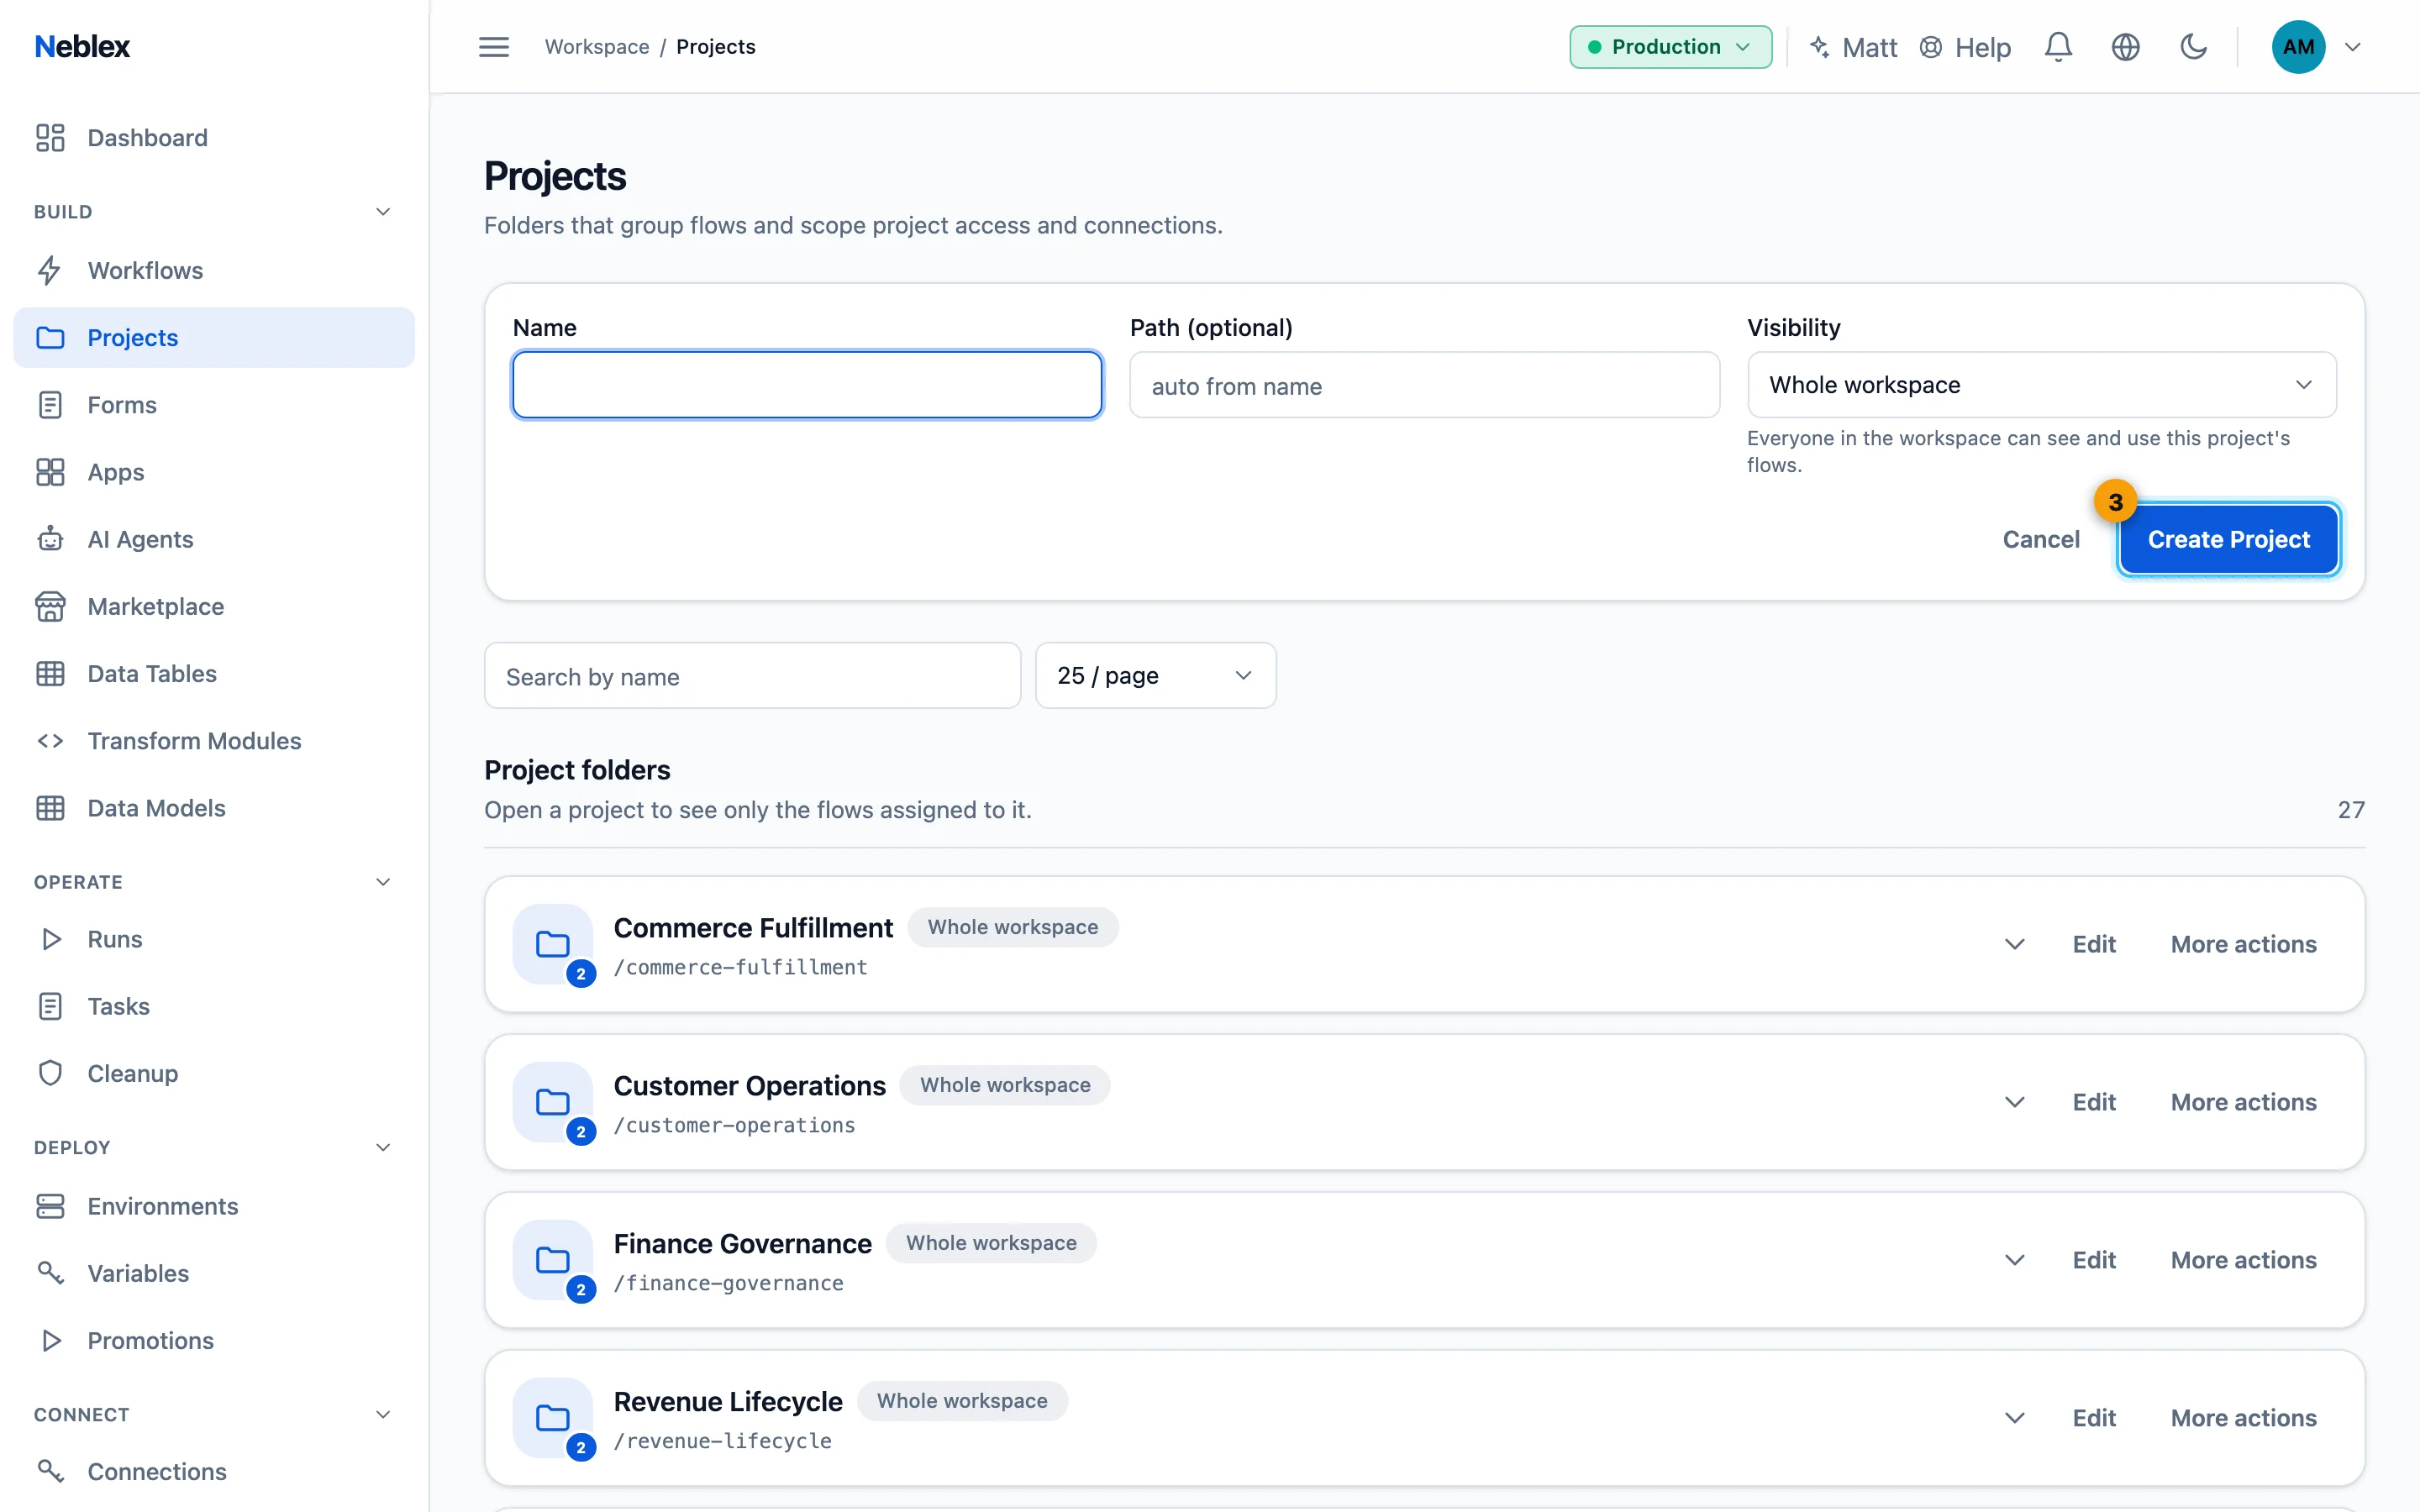This screenshot has height=1512, width=2420.
Task: Expand the Commerce Fulfillment row chevron
Action: click(2014, 944)
